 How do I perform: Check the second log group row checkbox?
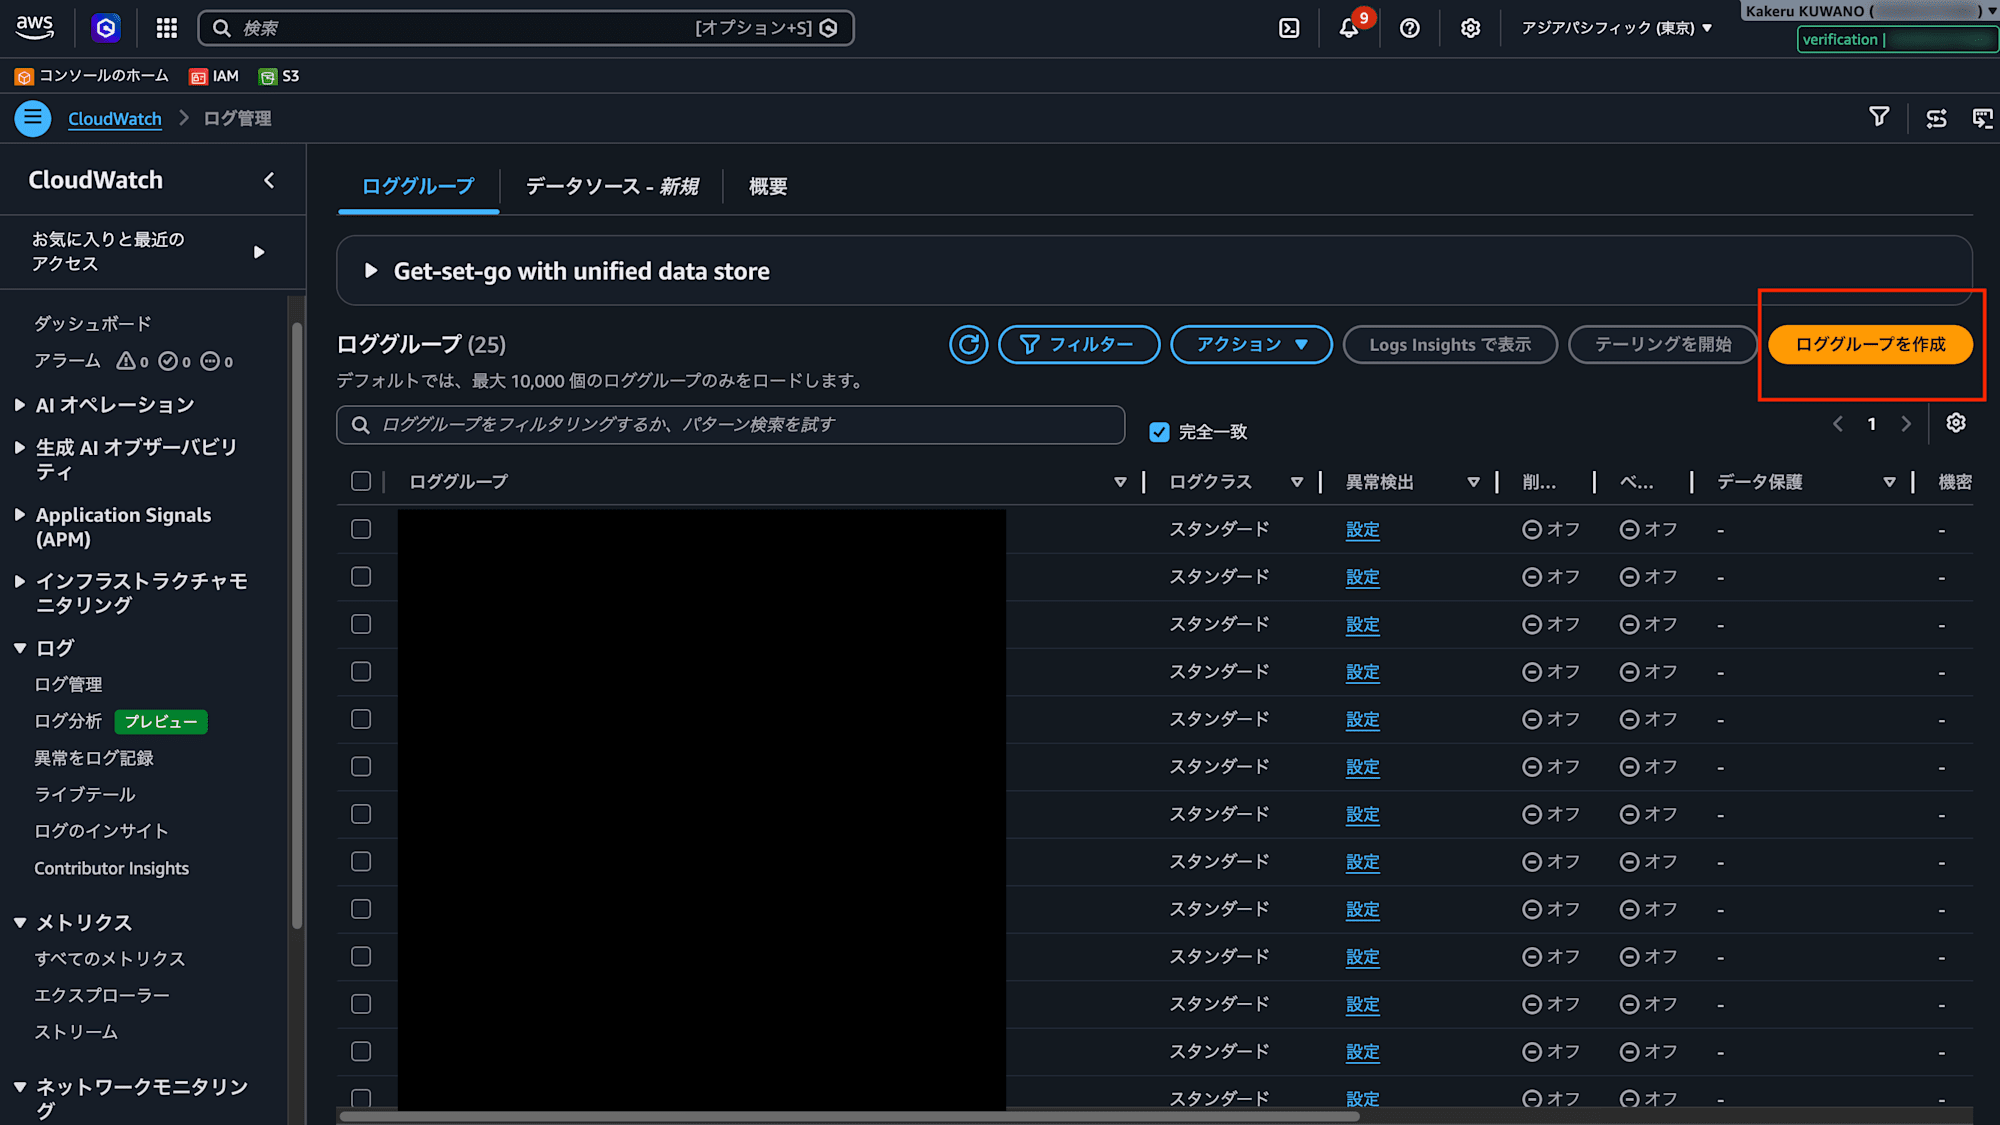click(361, 577)
